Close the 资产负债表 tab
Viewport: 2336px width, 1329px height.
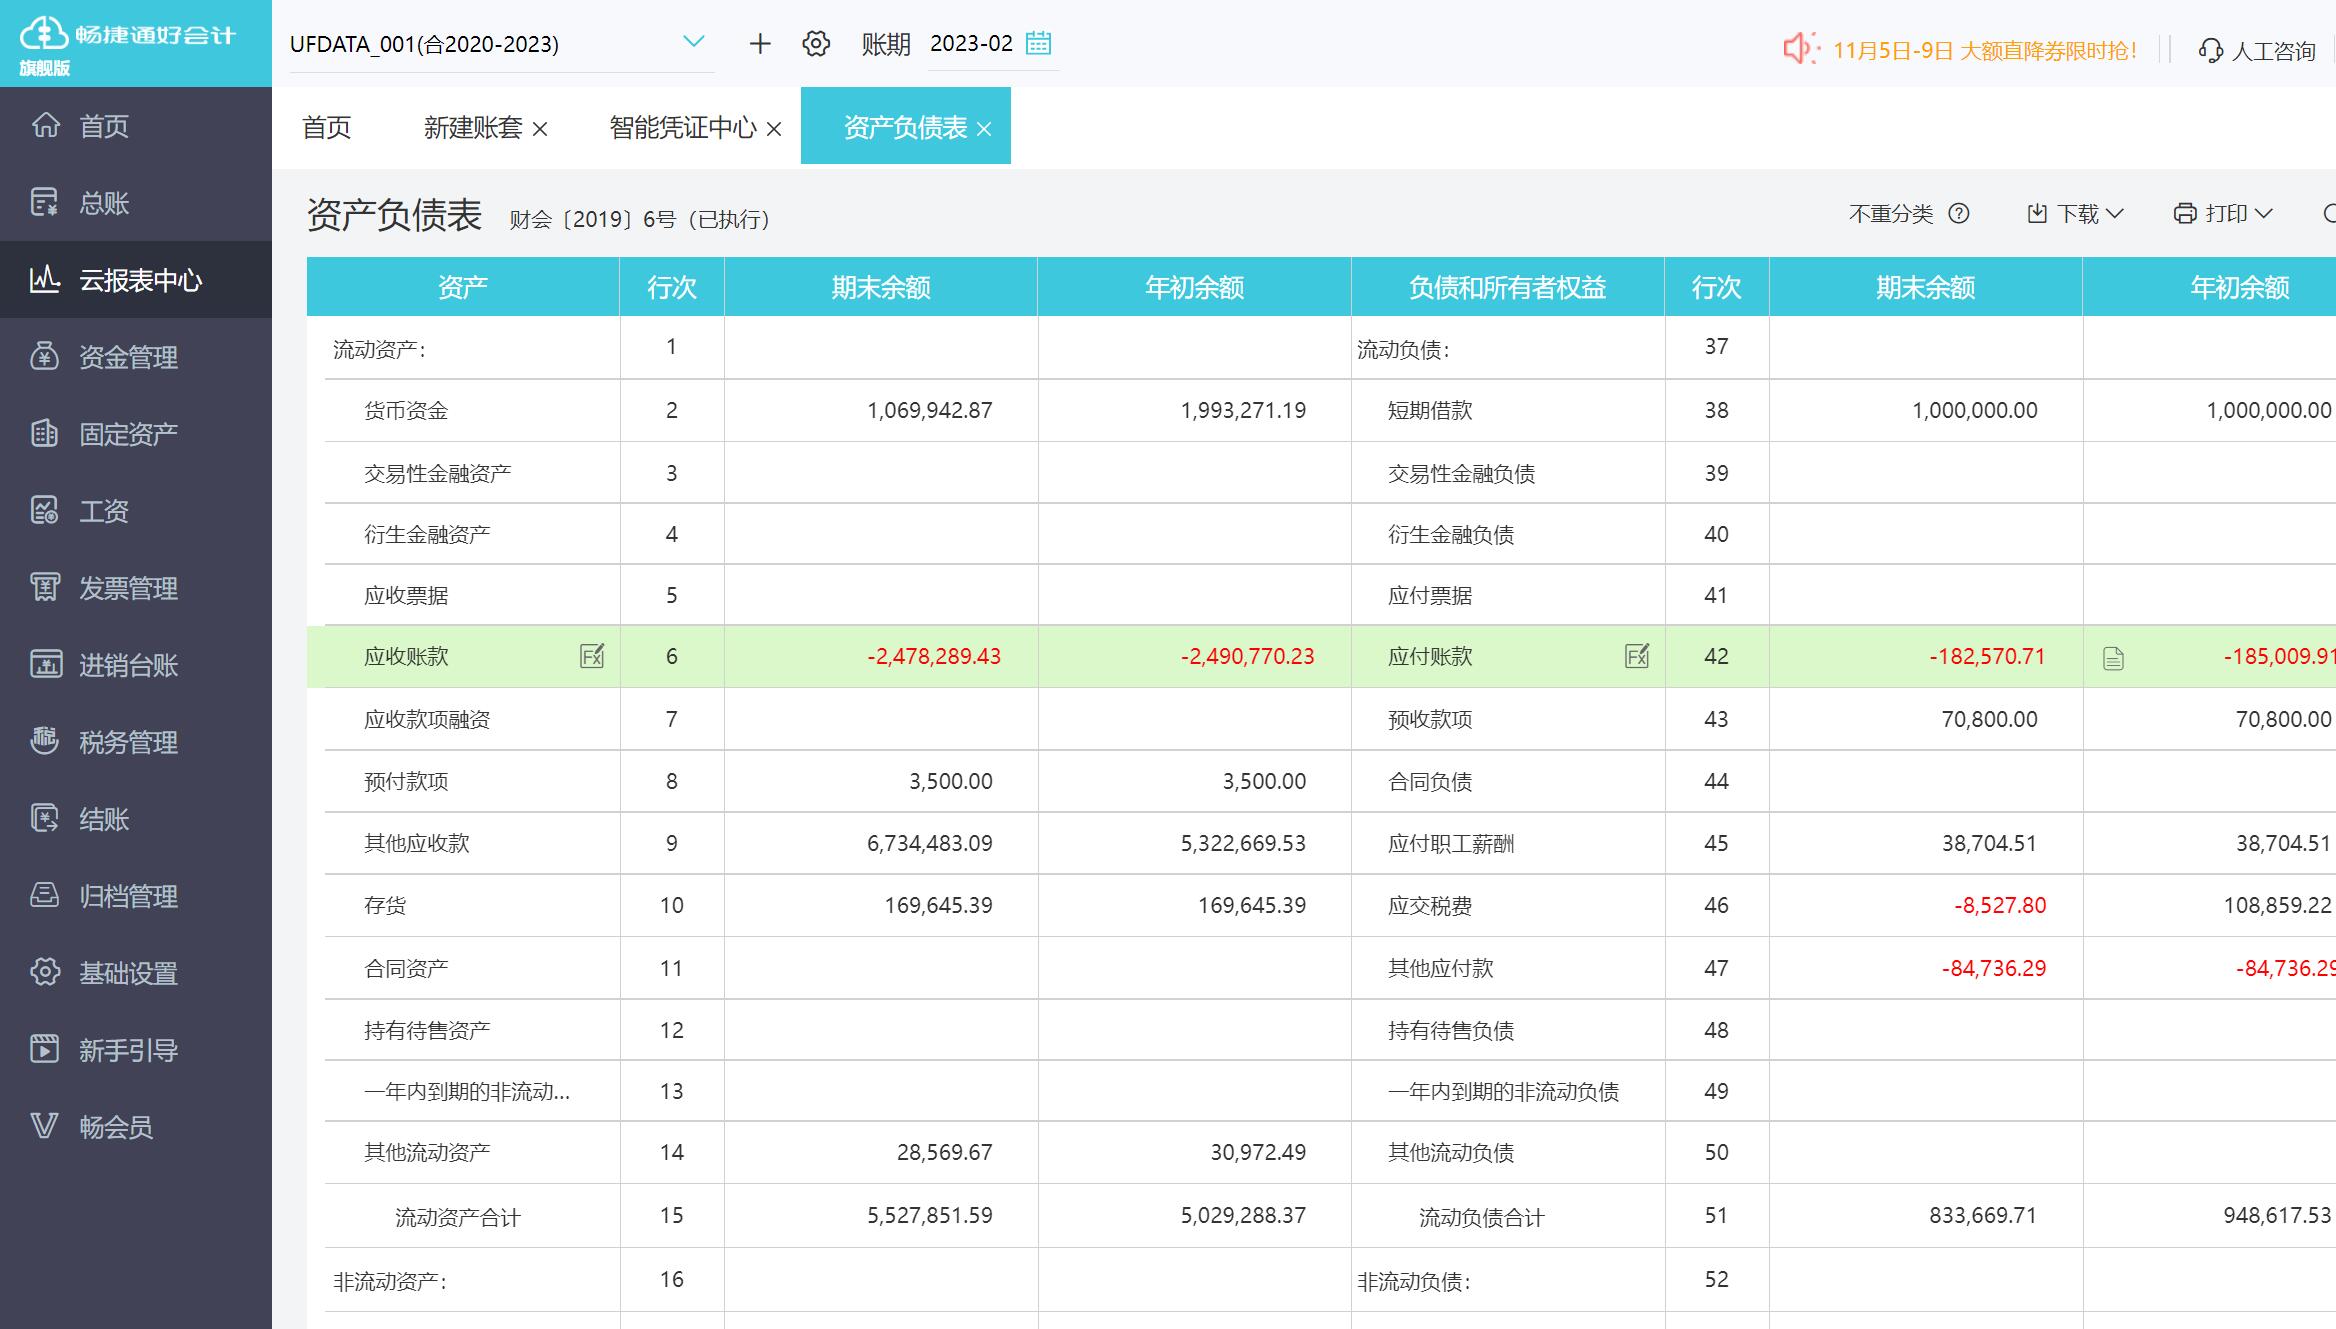(984, 129)
